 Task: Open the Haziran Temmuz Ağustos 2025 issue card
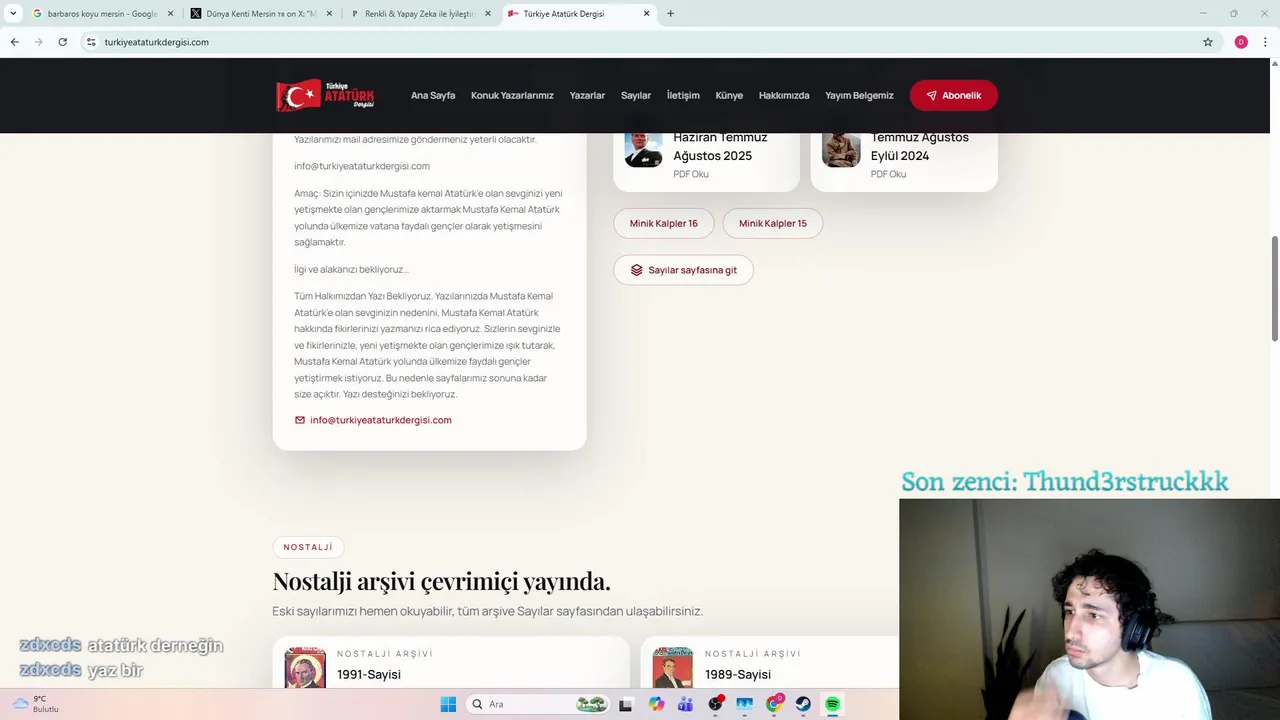click(x=706, y=160)
